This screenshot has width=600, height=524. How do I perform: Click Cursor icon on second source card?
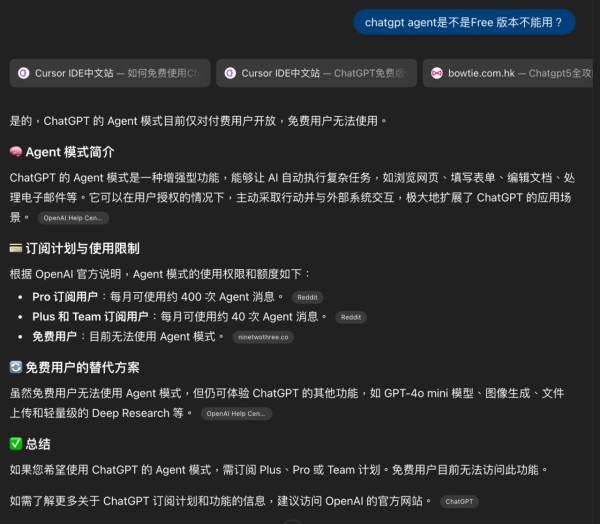(230, 73)
